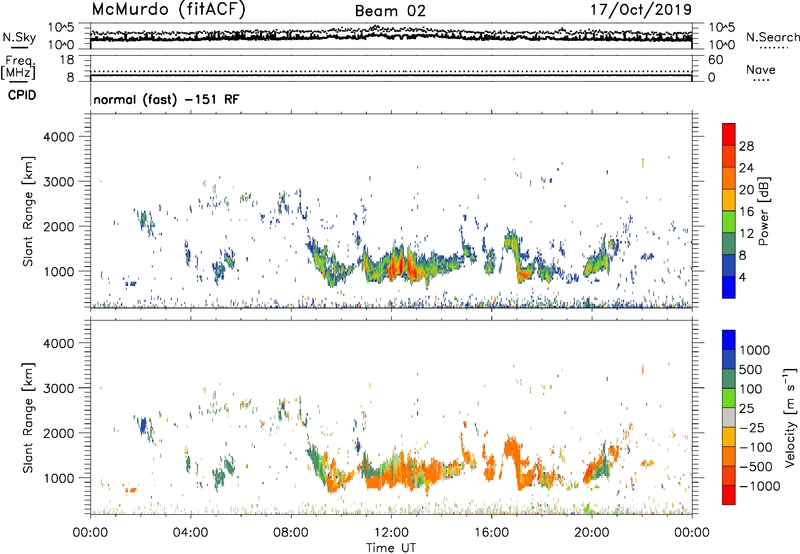Click the 'Velocity [m s-1]' colorbar label
The width and height of the screenshot is (800, 554).
pos(790,417)
